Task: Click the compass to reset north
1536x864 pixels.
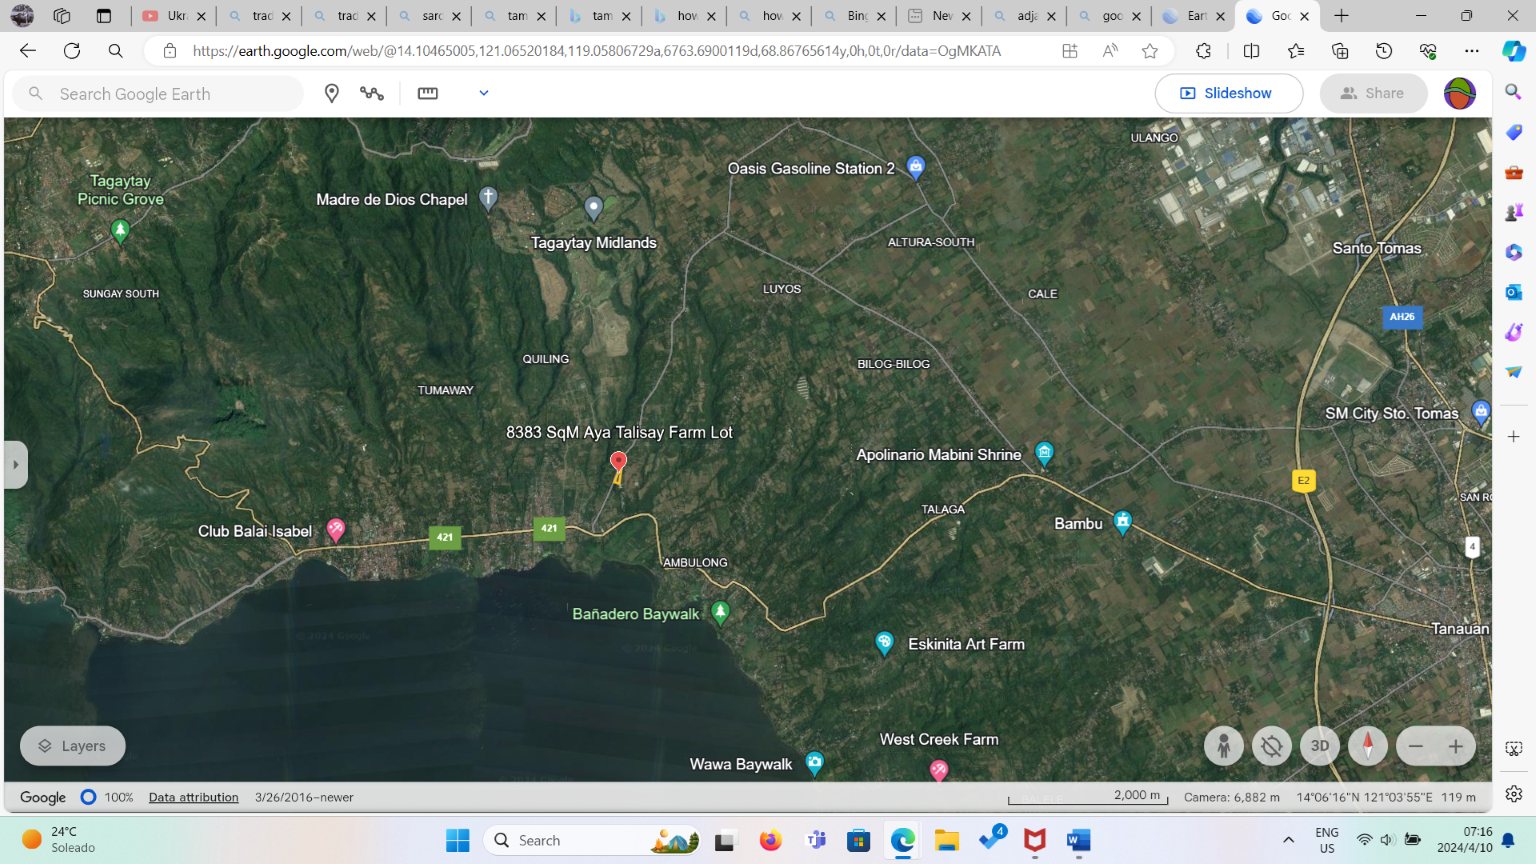Action: (1367, 746)
